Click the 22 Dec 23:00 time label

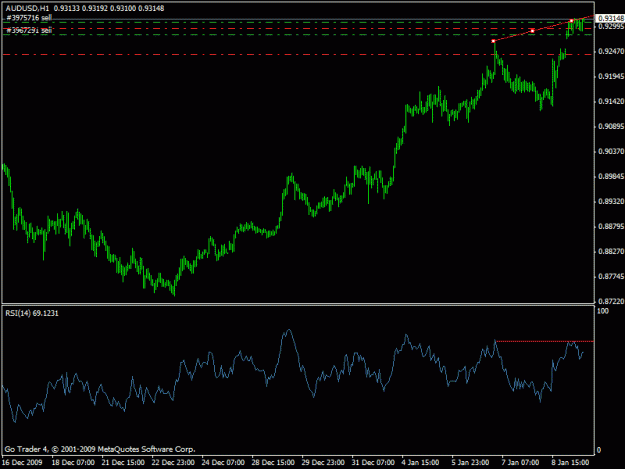(x=173, y=463)
